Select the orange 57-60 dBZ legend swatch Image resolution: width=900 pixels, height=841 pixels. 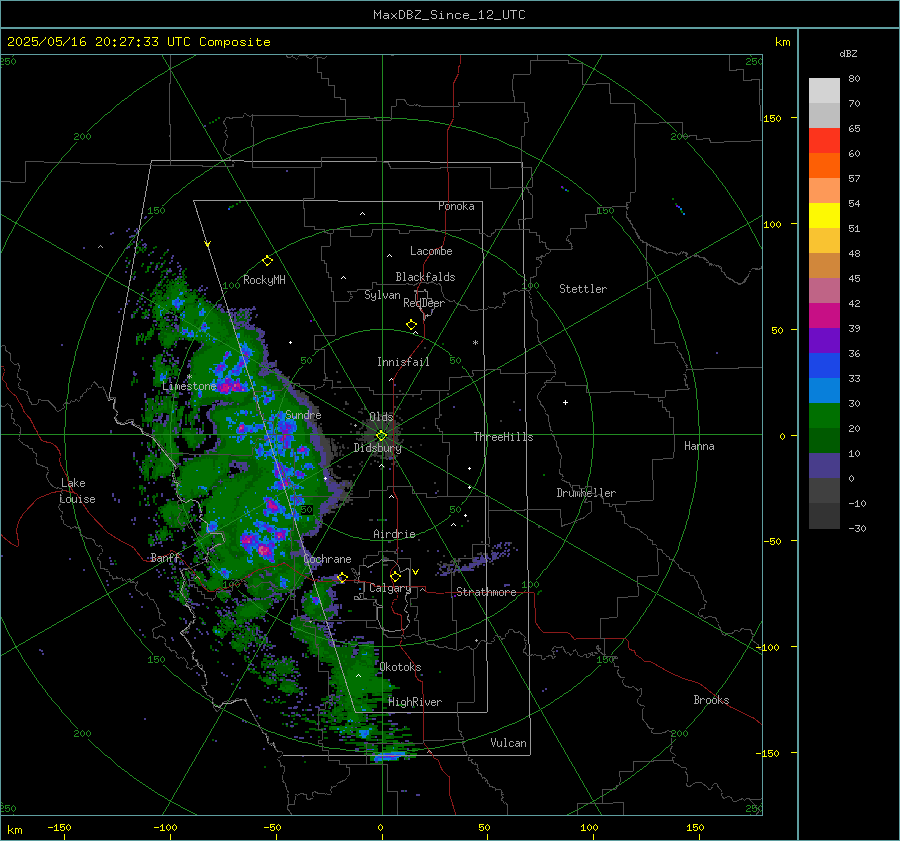[824, 166]
